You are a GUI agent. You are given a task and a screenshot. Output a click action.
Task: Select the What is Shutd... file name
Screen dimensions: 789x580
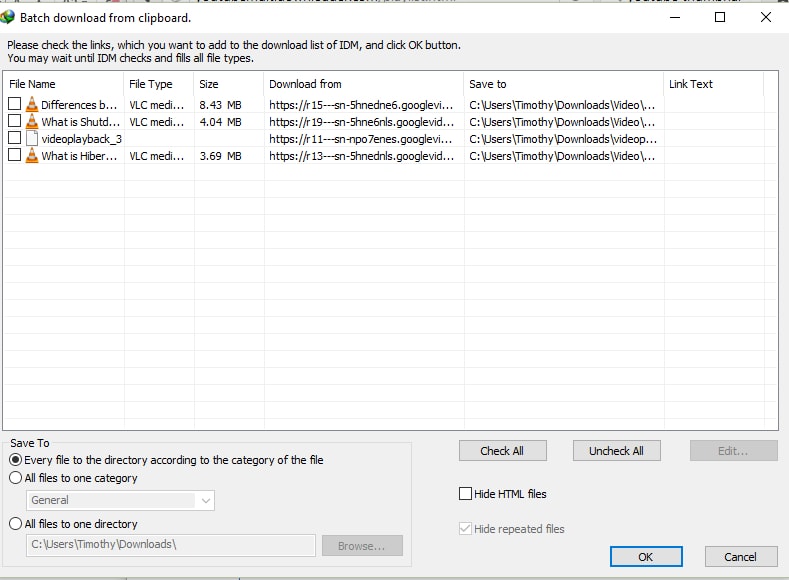[81, 122]
